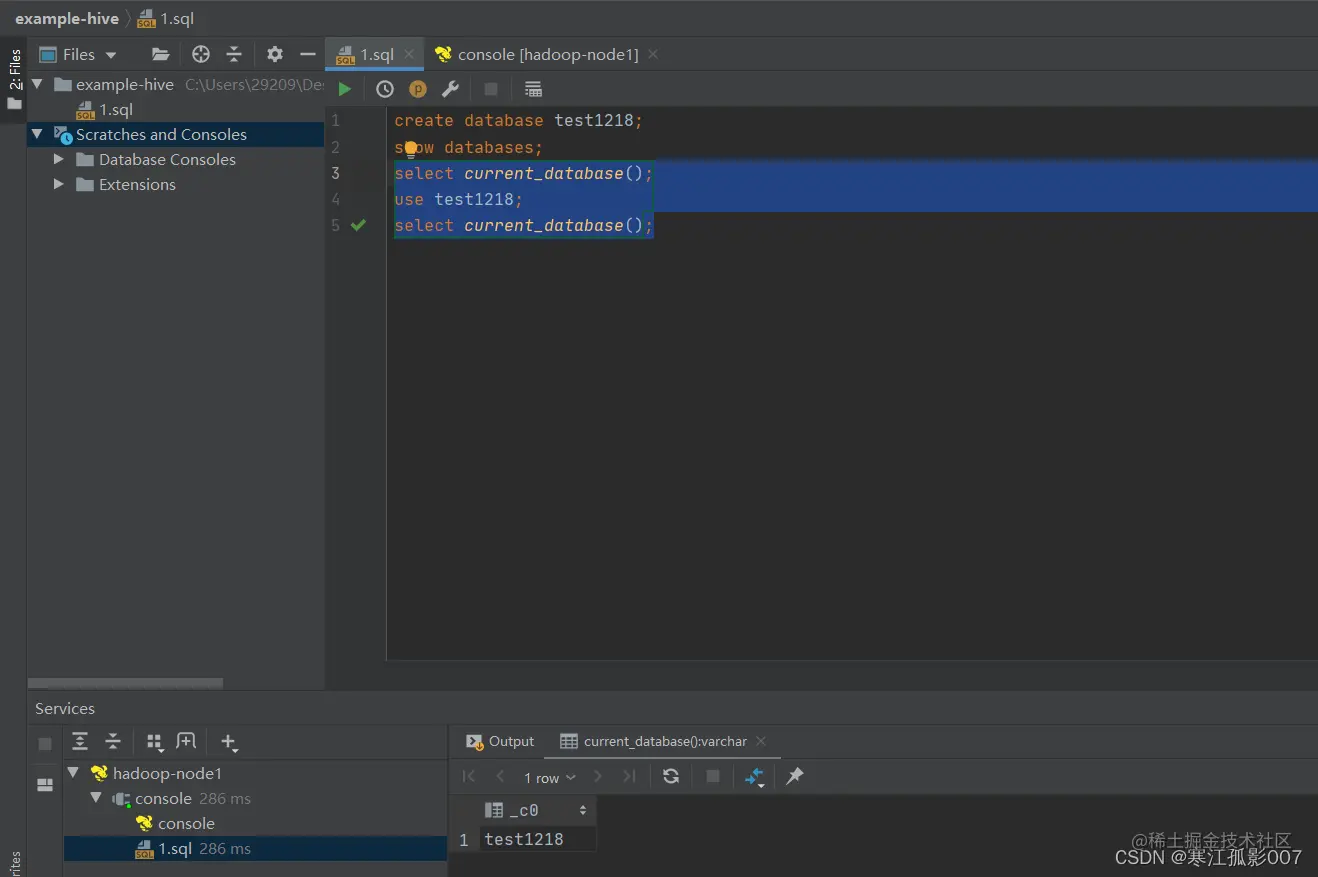Click the stop icon in results toolbar
Viewport: 1318px width, 877px height.
pyautogui.click(x=713, y=776)
